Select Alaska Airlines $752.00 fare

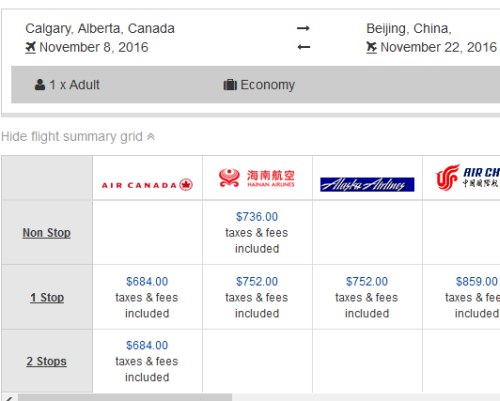tap(367, 281)
